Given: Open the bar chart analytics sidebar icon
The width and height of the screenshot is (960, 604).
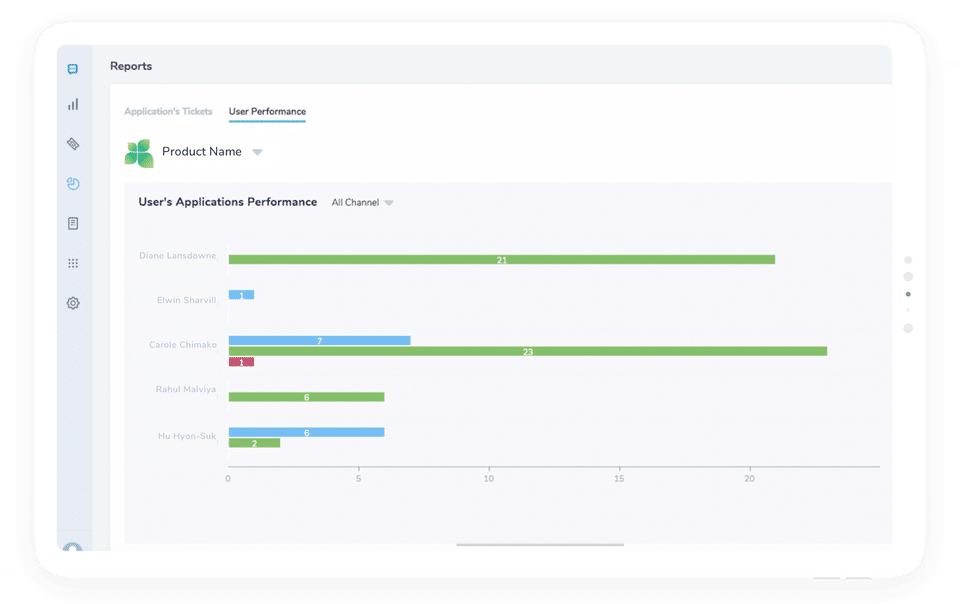Looking at the screenshot, I should point(73,104).
